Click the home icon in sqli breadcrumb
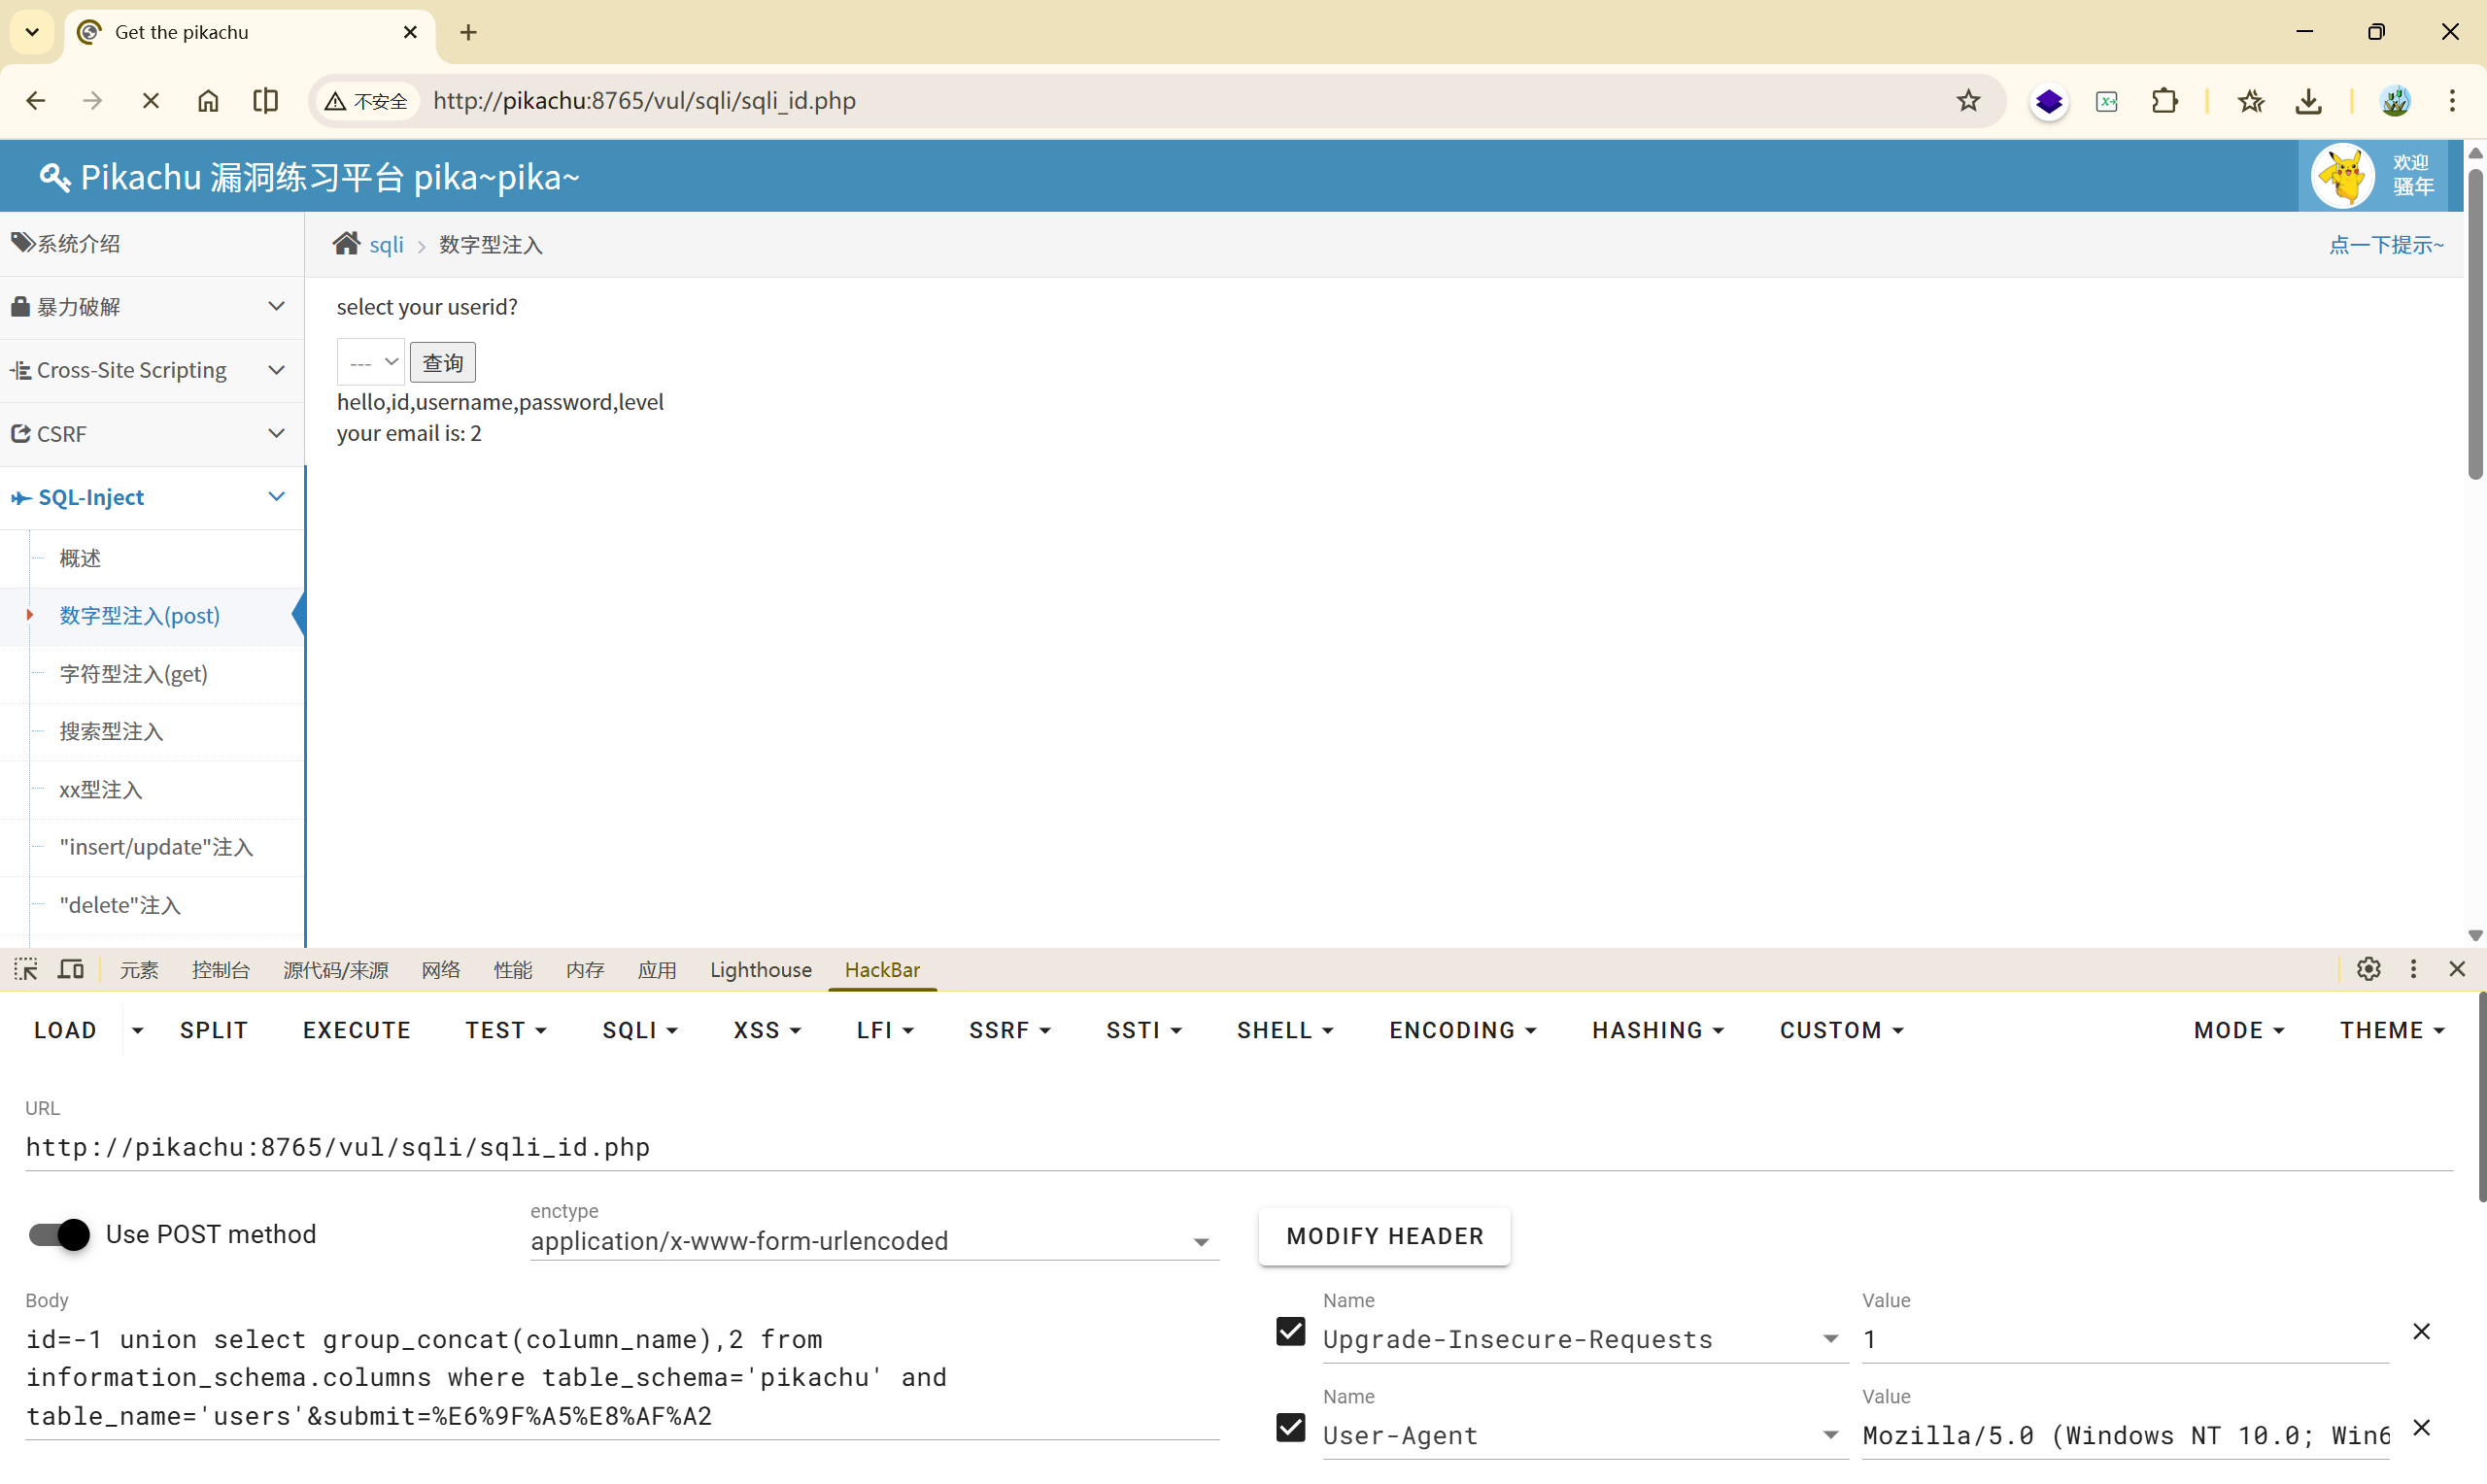Viewport: 2487px width, 1484px height. coord(346,244)
